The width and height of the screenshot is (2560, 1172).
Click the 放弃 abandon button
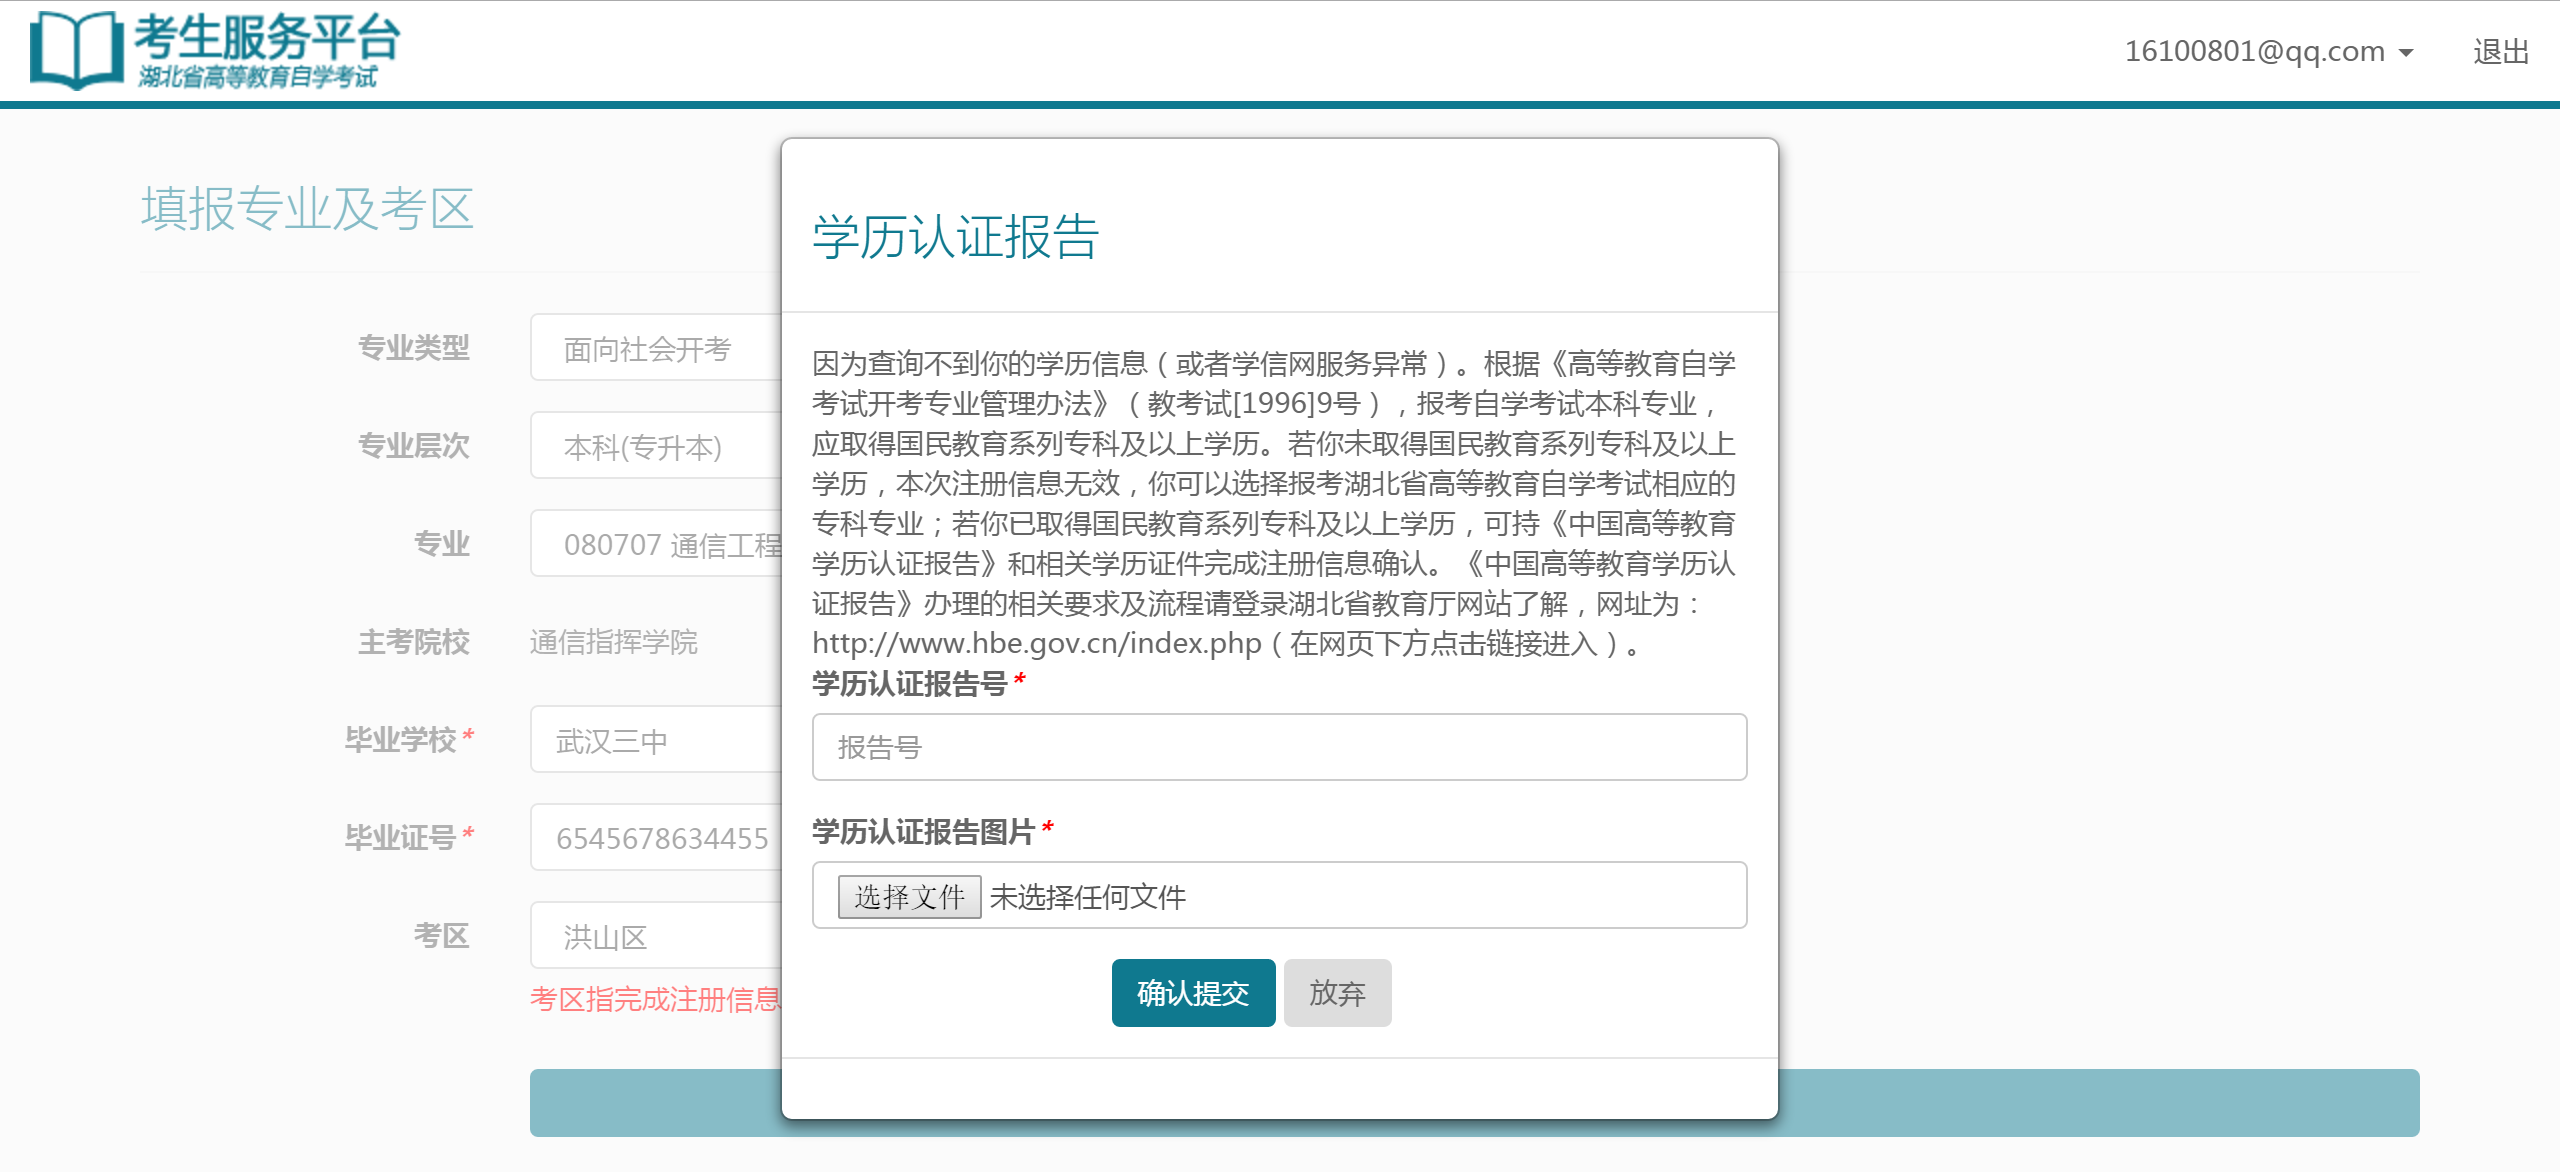1337,993
